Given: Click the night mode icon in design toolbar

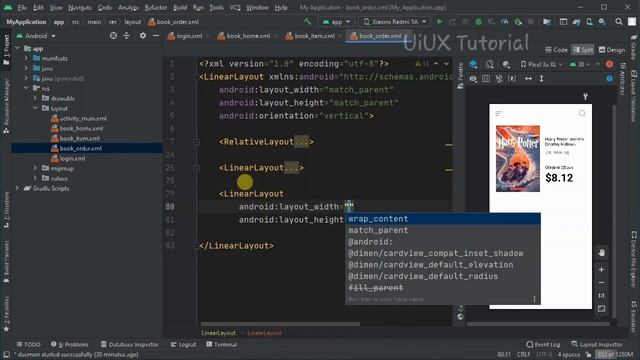Looking at the screenshot, I should tap(506, 64).
